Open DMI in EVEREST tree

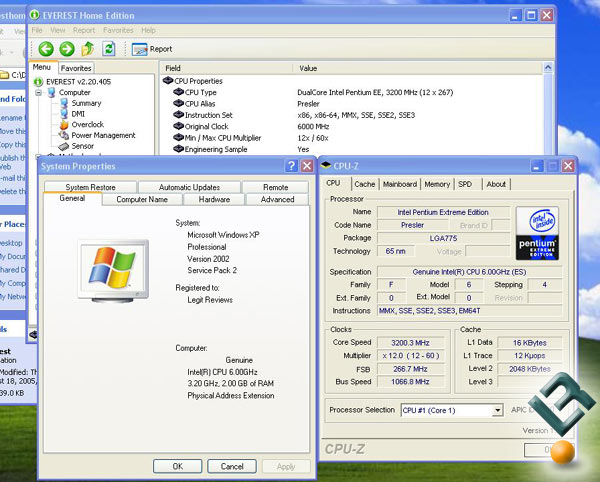[x=78, y=114]
